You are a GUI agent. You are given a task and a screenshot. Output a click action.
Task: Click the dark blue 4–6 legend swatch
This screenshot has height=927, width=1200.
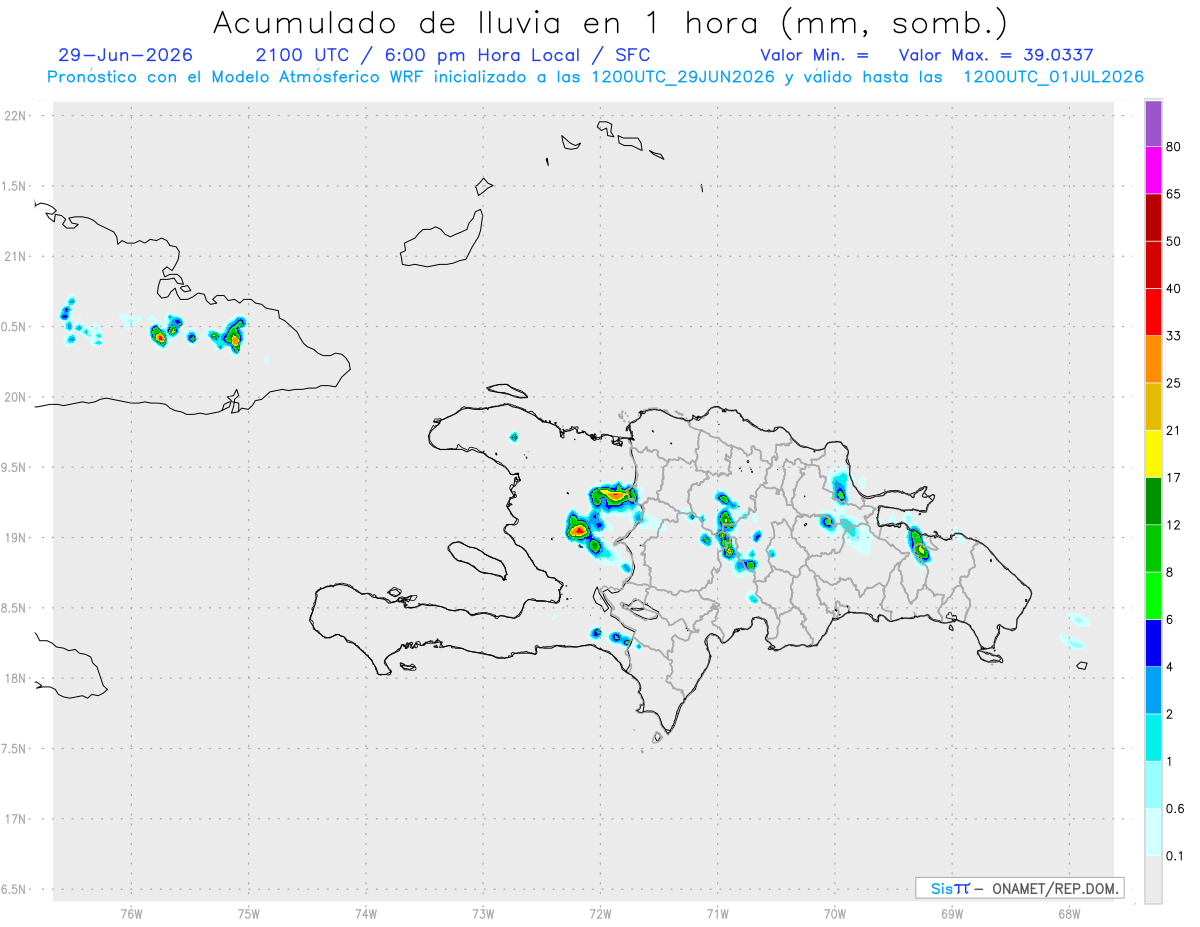point(1153,643)
